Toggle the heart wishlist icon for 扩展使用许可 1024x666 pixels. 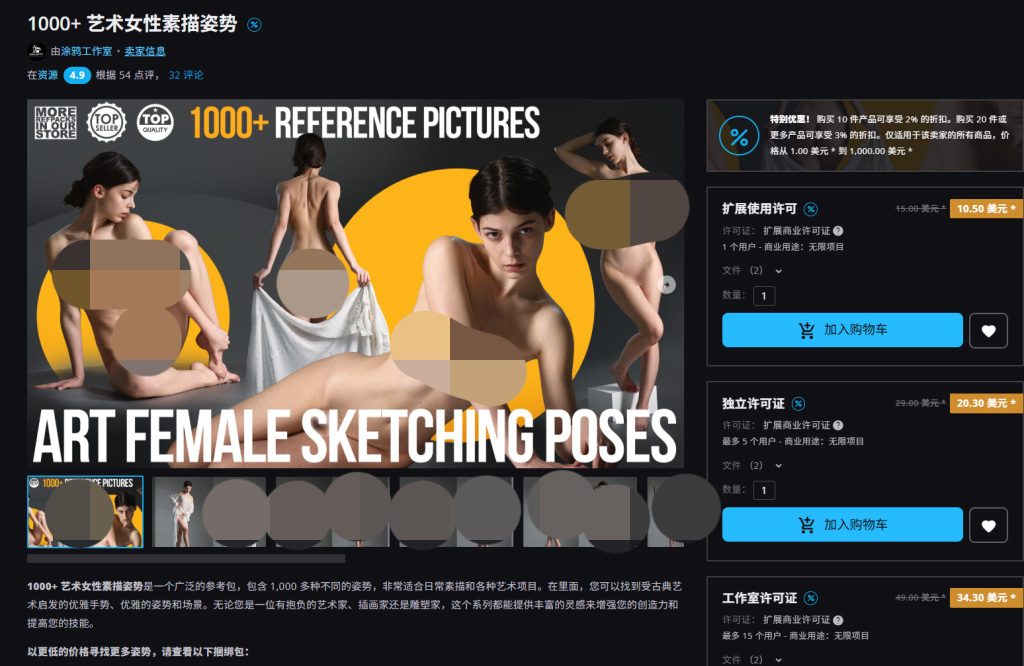coord(988,329)
